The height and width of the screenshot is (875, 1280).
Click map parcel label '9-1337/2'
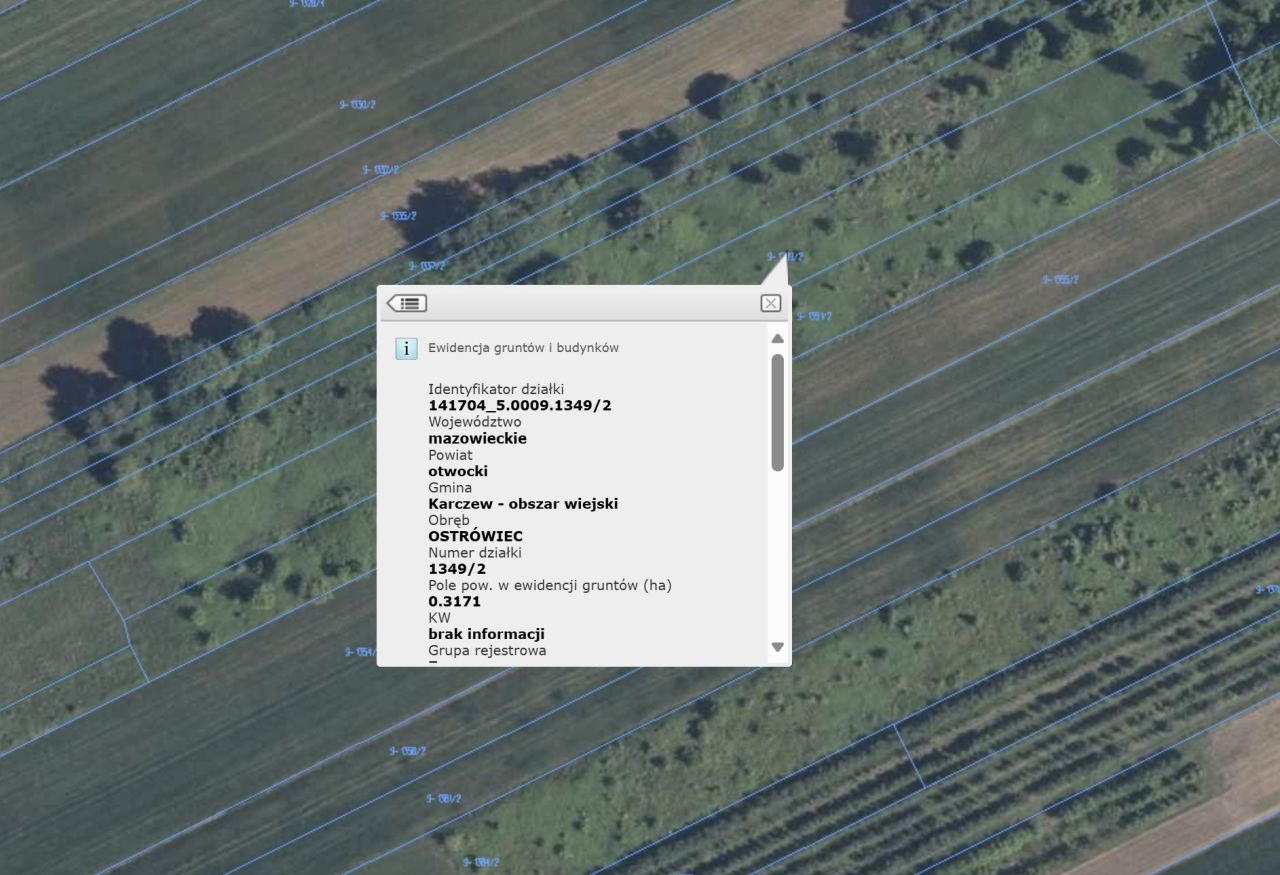click(427, 266)
